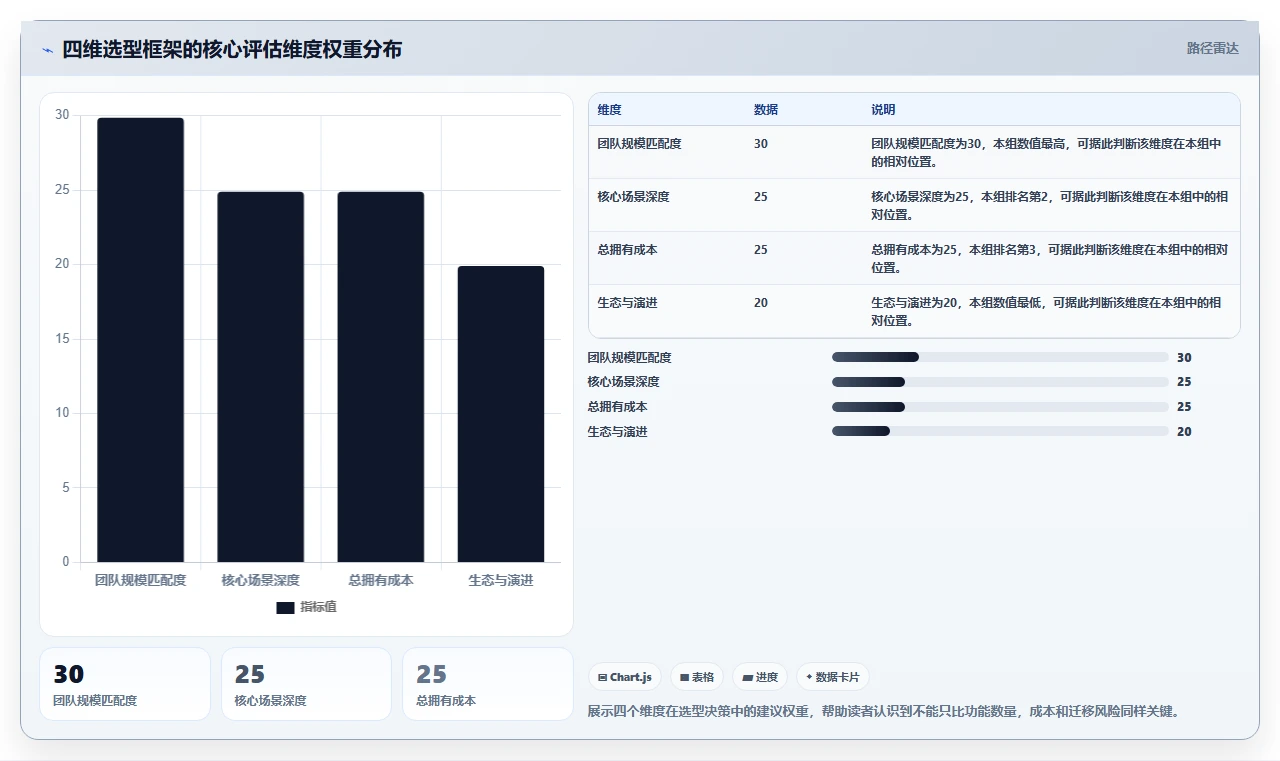Click the 核心场景深度 x-axis label
The width and height of the screenshot is (1280, 761).
[x=260, y=580]
